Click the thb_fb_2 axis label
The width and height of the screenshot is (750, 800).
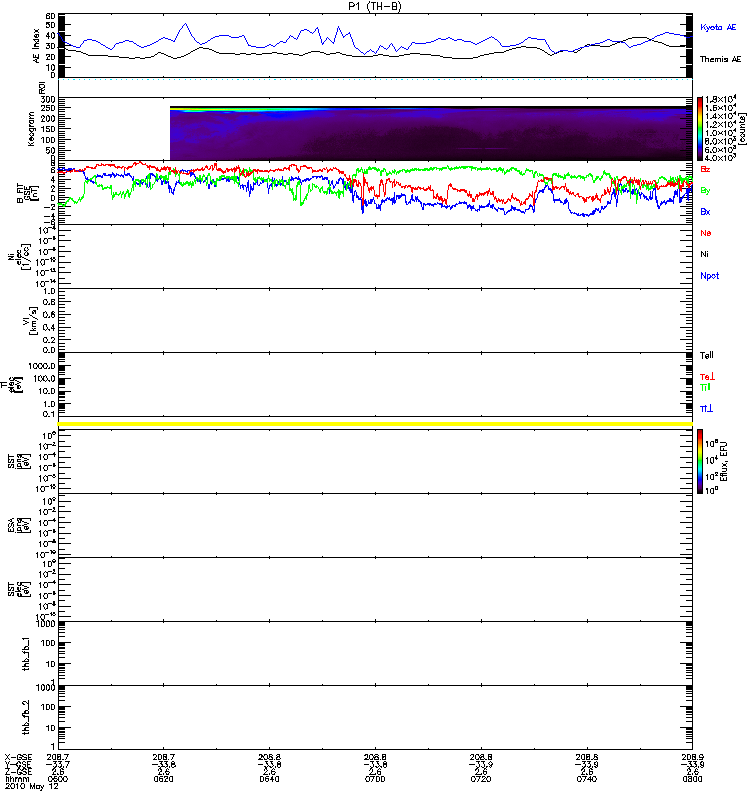26,717
